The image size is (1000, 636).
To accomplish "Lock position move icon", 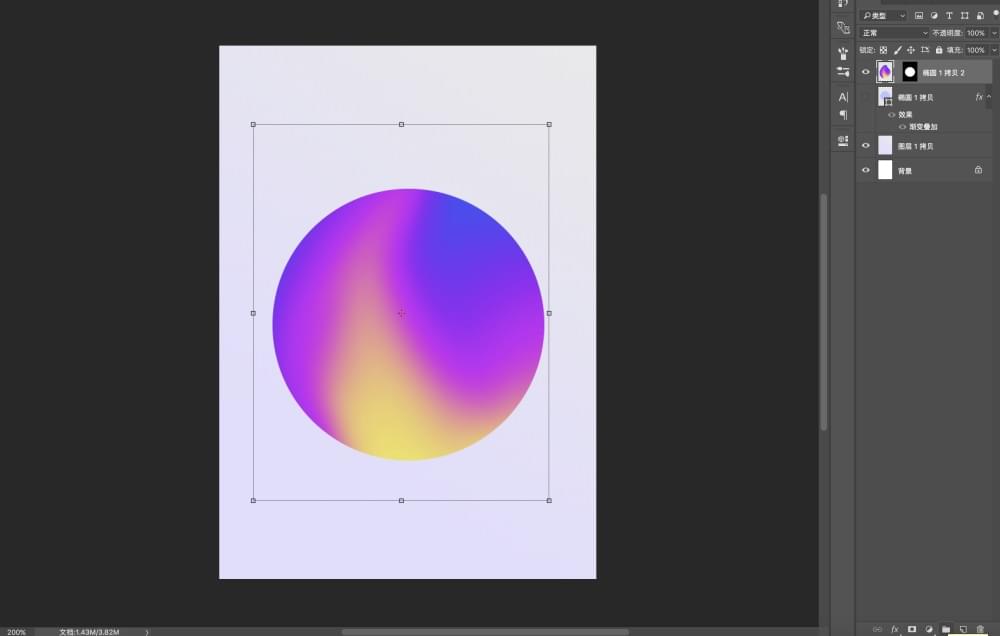I will [911, 50].
